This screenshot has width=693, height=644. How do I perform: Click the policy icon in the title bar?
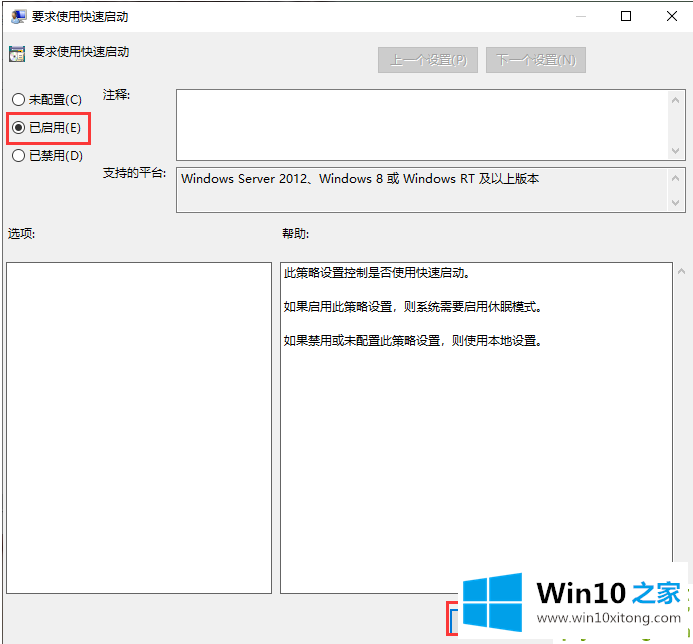coord(15,16)
